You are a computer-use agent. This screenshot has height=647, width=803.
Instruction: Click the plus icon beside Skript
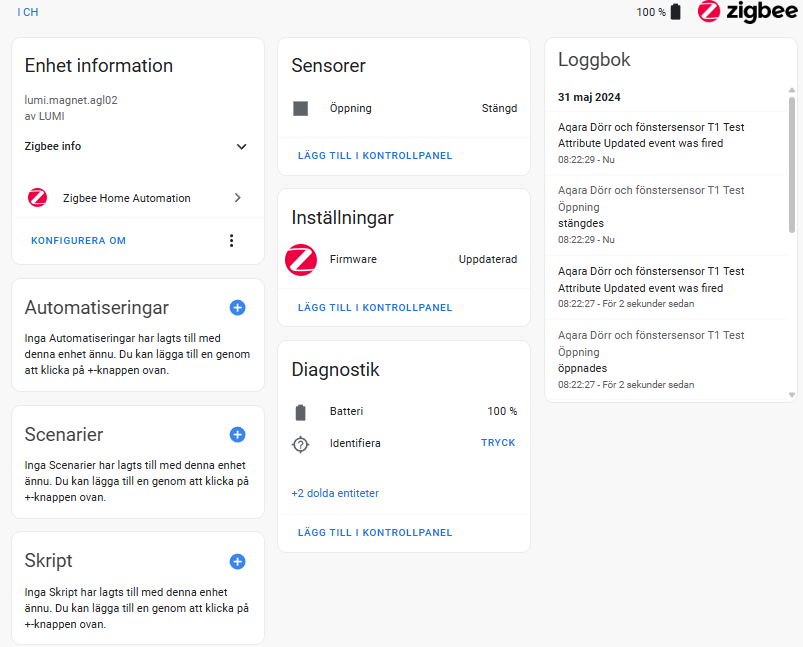pos(237,561)
